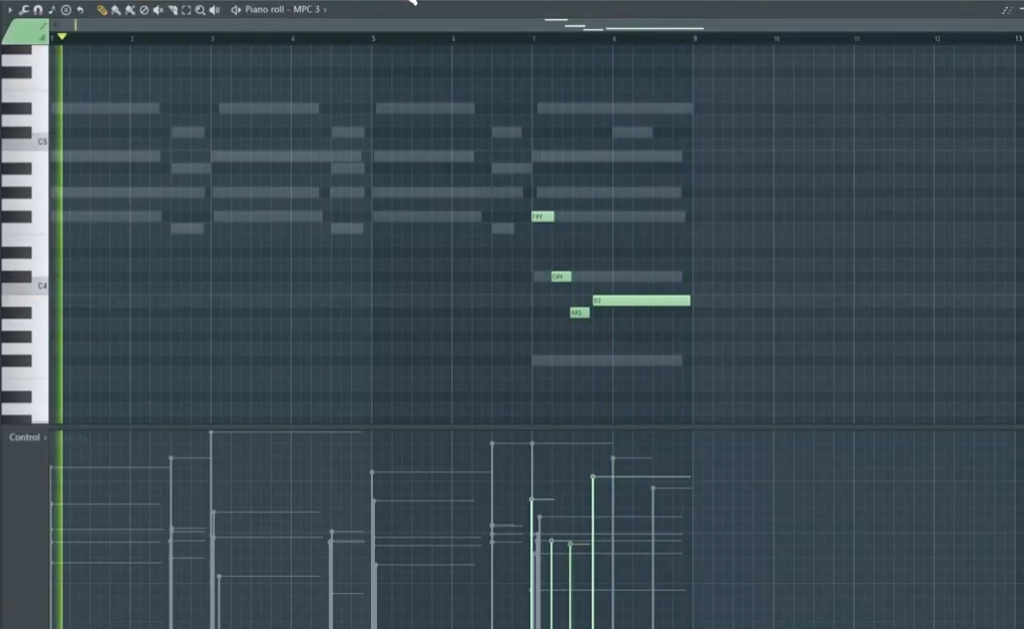
Task: Click the green portamento curve icon
Action: pyautogui.click(x=43, y=25)
